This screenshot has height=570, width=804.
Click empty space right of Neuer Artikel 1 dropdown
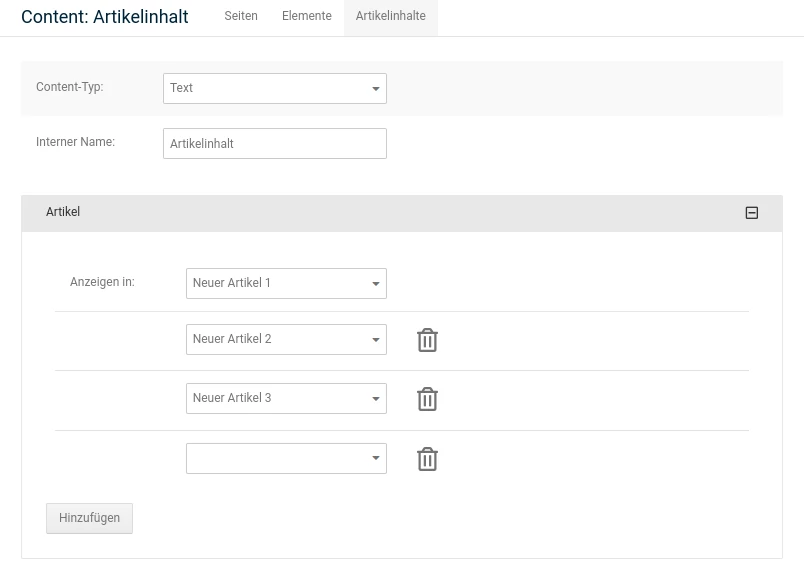(570, 283)
